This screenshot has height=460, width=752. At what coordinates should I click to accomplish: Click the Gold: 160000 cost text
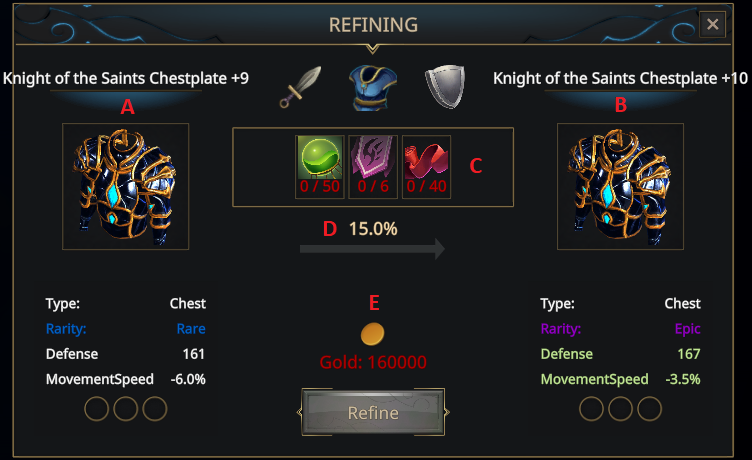373,362
